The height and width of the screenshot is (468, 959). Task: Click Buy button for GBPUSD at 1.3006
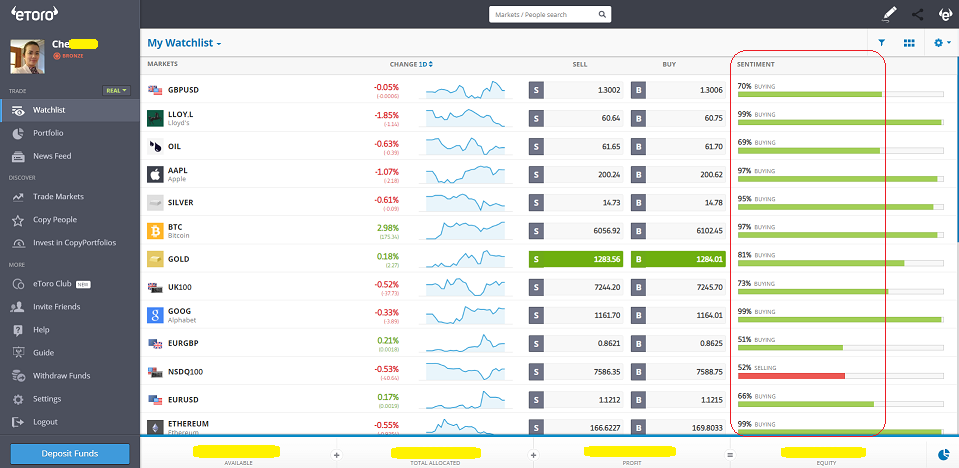click(x=678, y=90)
